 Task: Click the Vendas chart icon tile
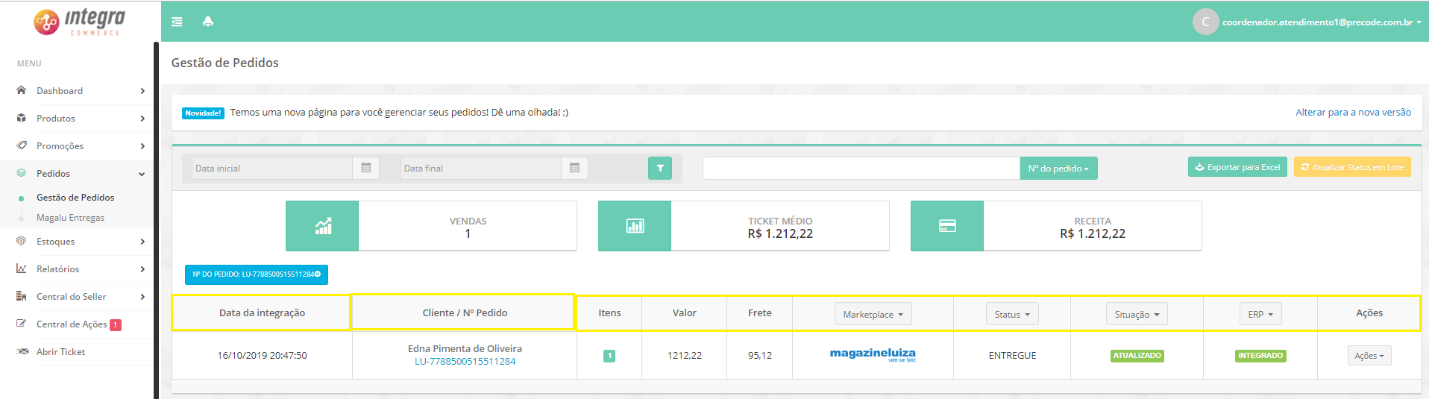point(322,226)
